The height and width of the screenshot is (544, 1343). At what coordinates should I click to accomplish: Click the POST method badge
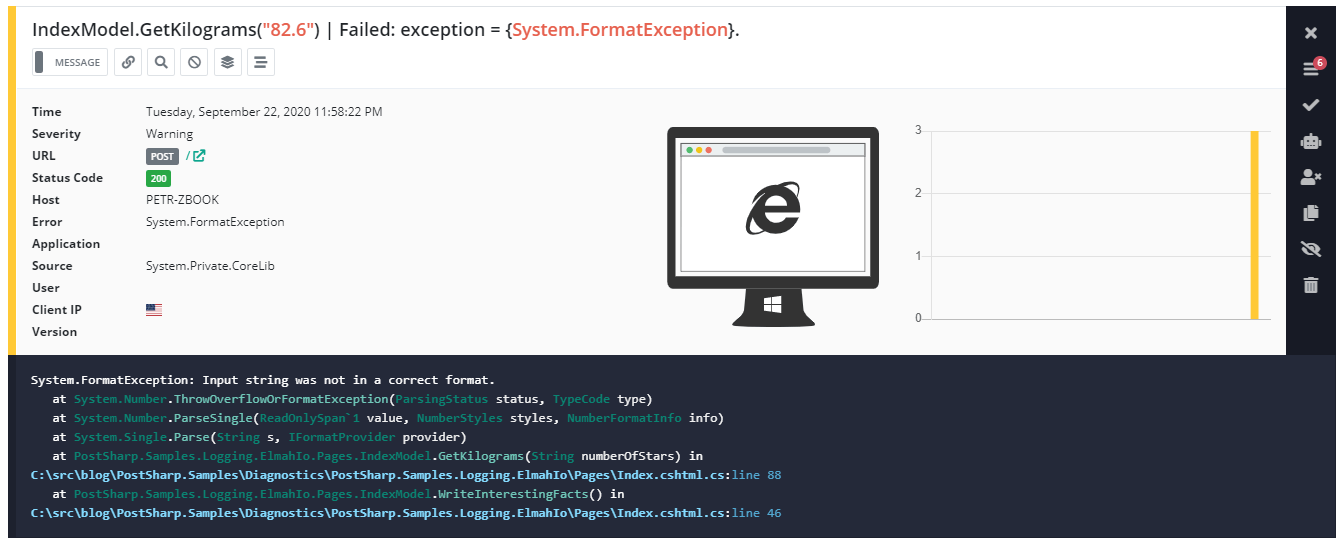point(163,156)
